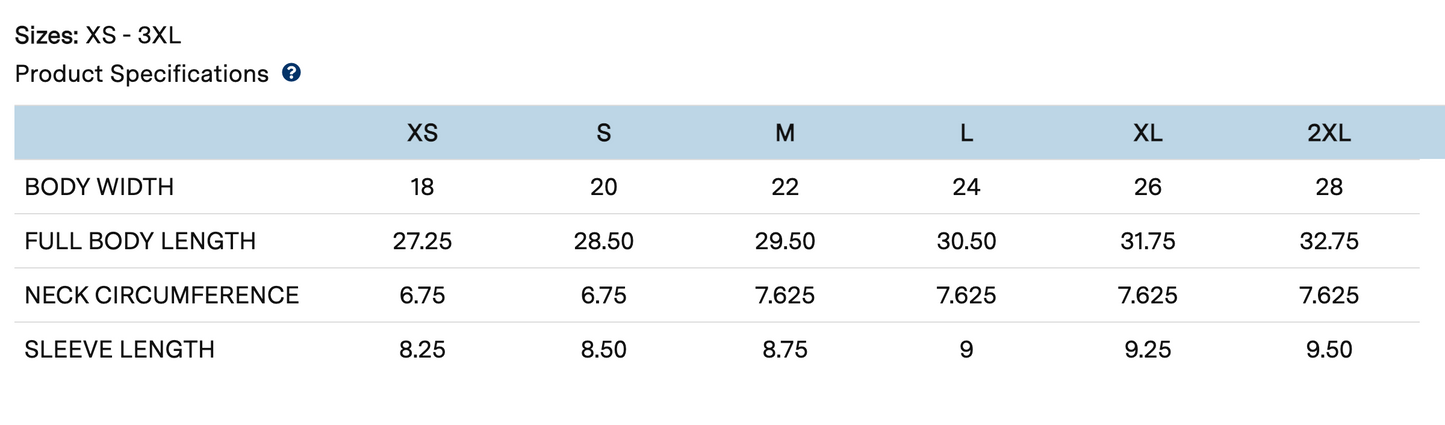The image size is (1445, 425).
Task: Click the 2XL body width value 28
Action: (1329, 187)
